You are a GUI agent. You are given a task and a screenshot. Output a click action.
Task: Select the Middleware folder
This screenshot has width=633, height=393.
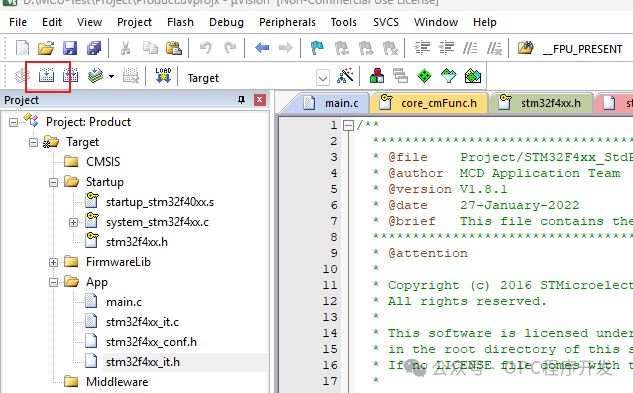(117, 382)
